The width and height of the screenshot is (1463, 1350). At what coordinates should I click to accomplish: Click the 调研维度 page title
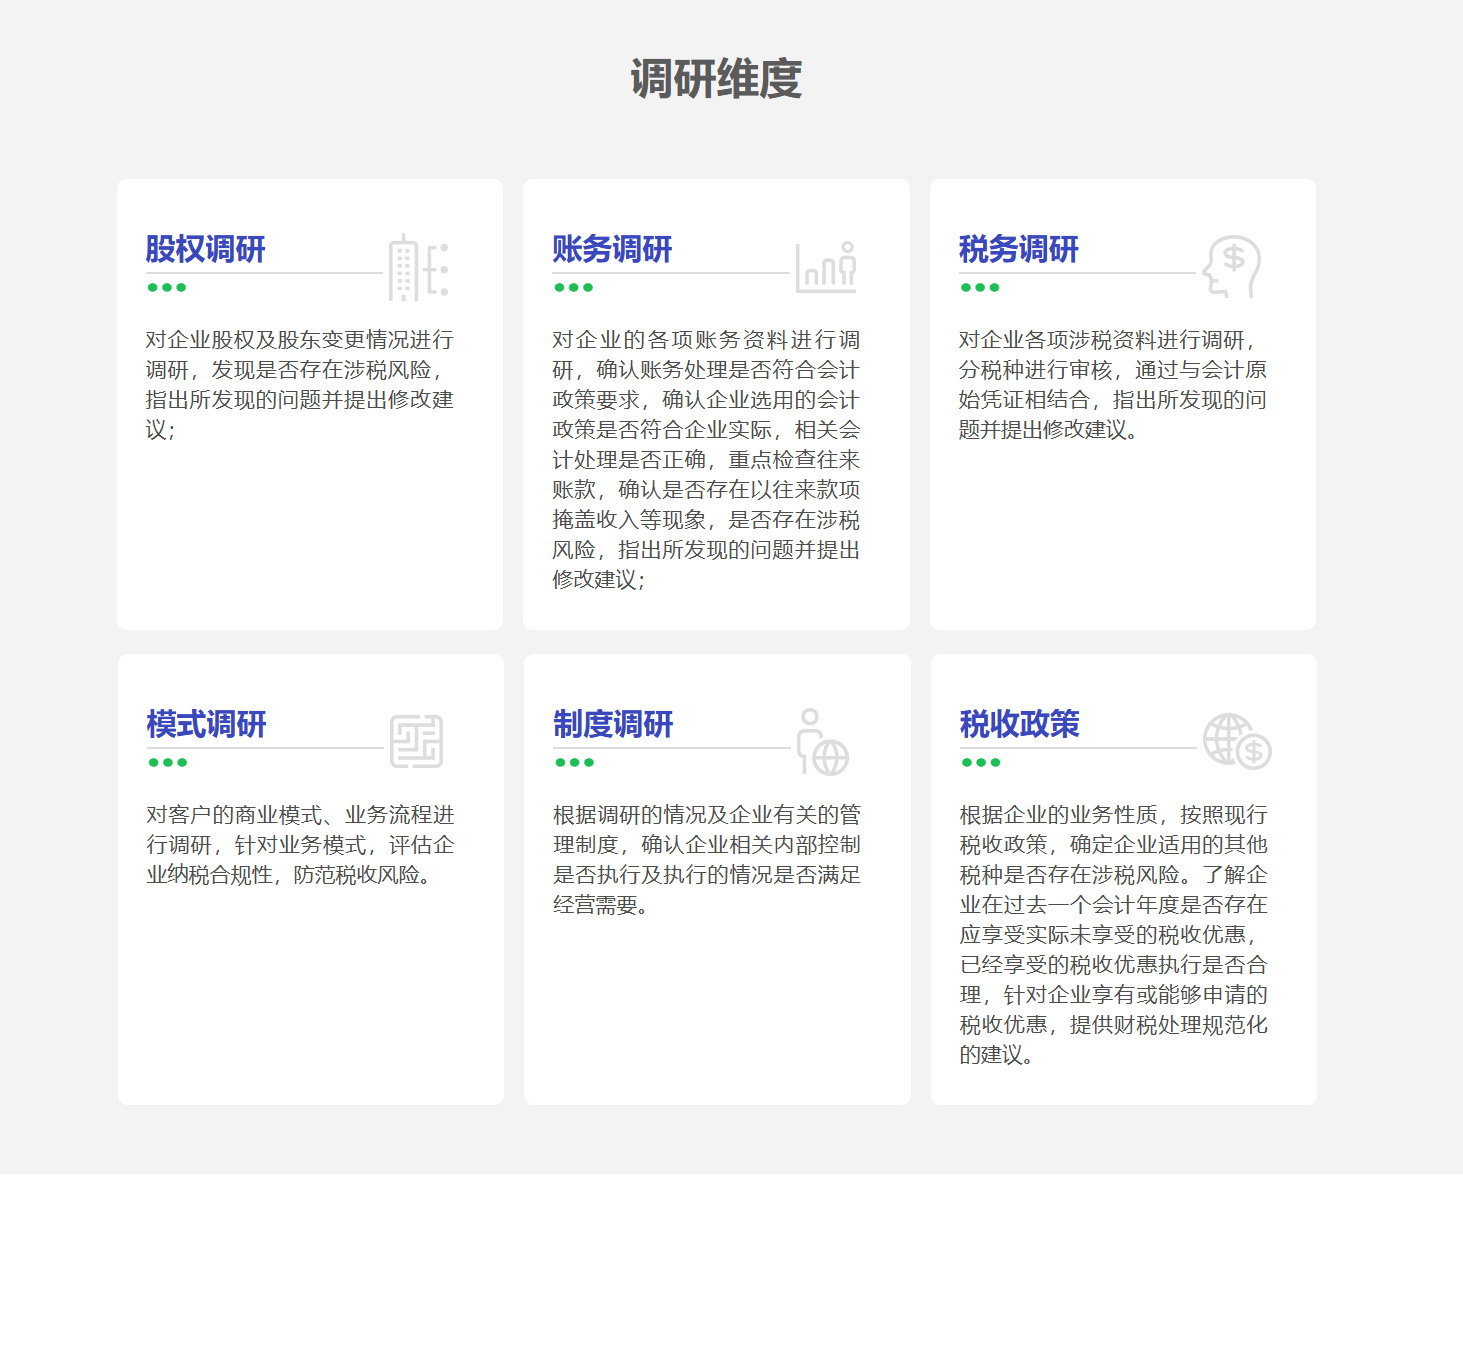coord(716,79)
